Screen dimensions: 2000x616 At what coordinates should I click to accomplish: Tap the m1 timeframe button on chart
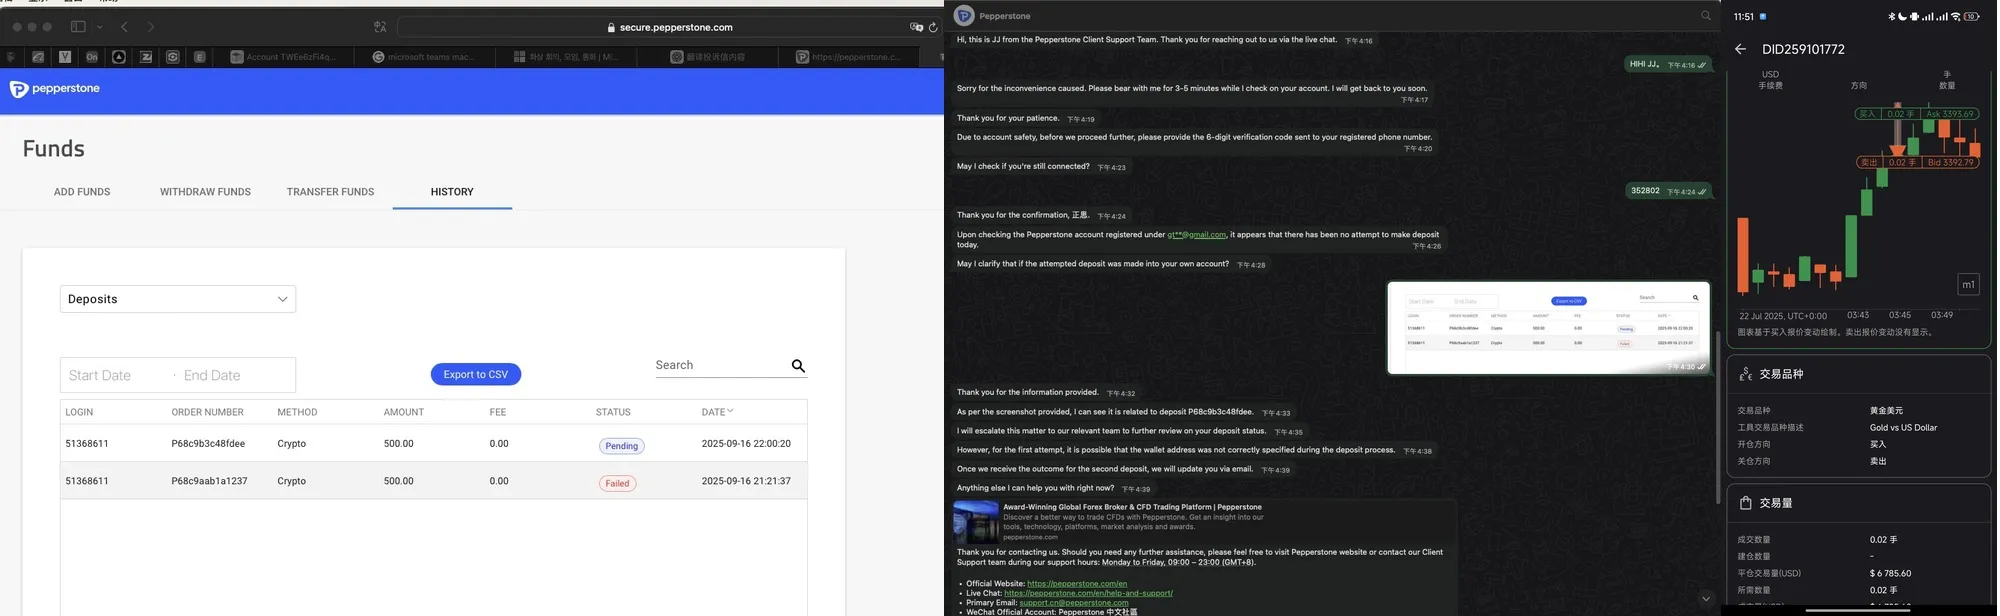[x=1968, y=285]
